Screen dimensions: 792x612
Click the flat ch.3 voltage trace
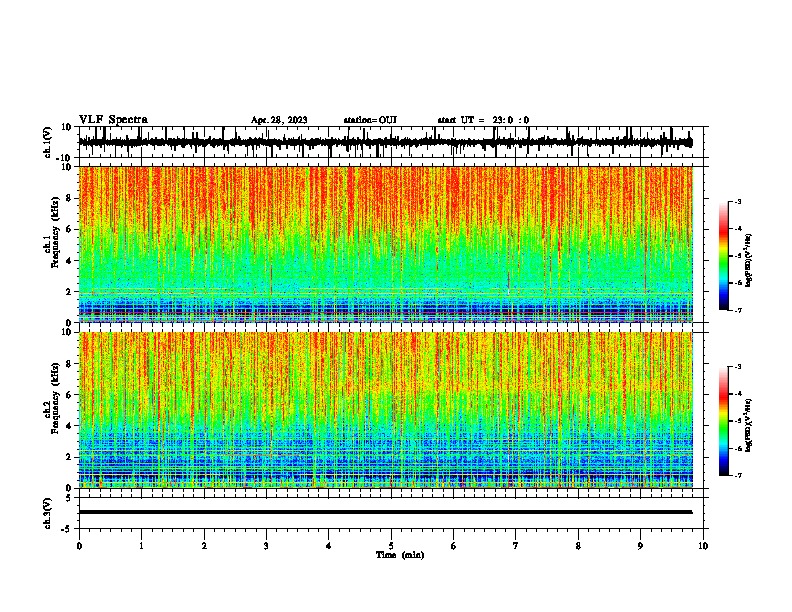tap(385, 512)
